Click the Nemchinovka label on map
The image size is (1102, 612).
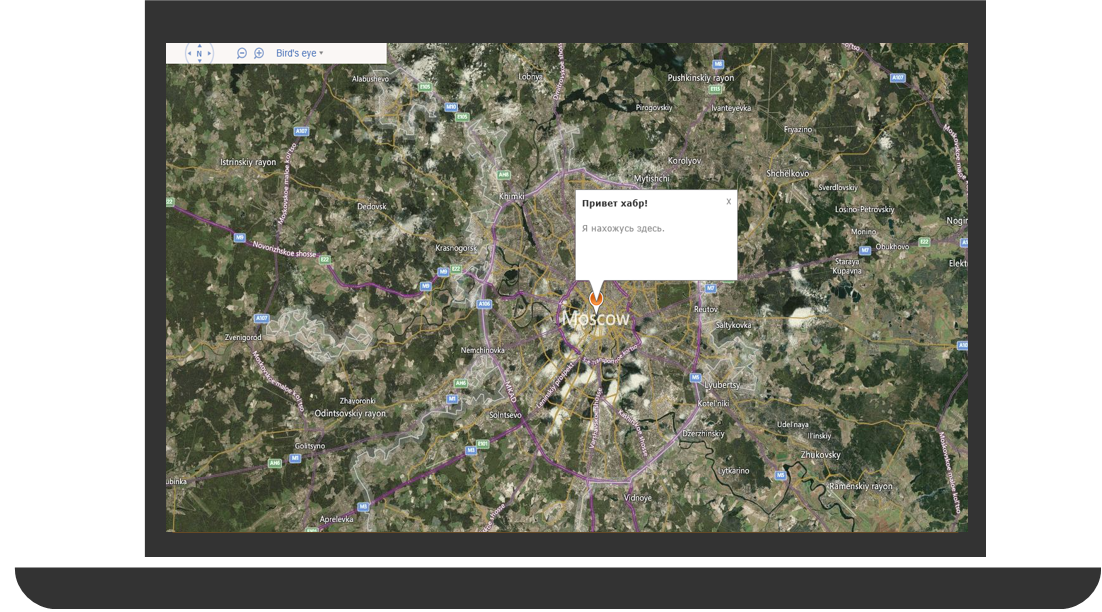pyautogui.click(x=482, y=350)
